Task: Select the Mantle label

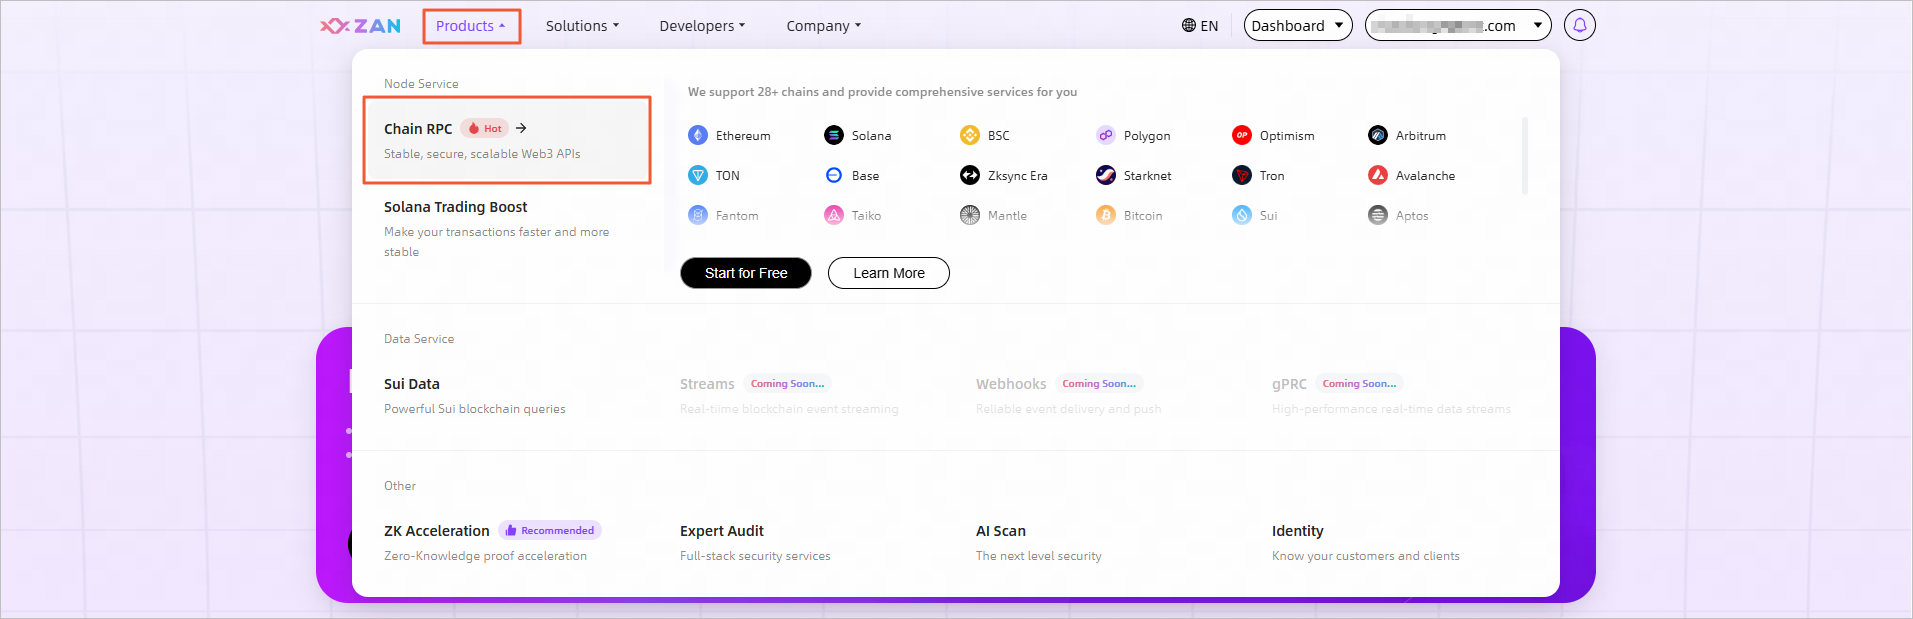Action: [1007, 215]
